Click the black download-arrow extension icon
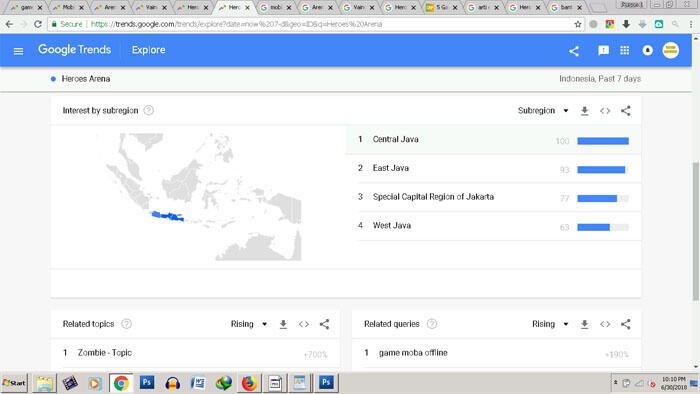The height and width of the screenshot is (394, 700). coord(626,24)
